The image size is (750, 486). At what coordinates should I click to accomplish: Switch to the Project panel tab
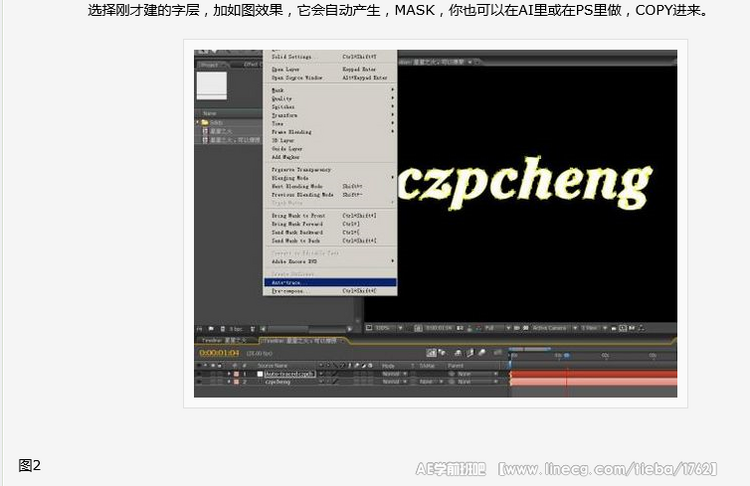210,65
